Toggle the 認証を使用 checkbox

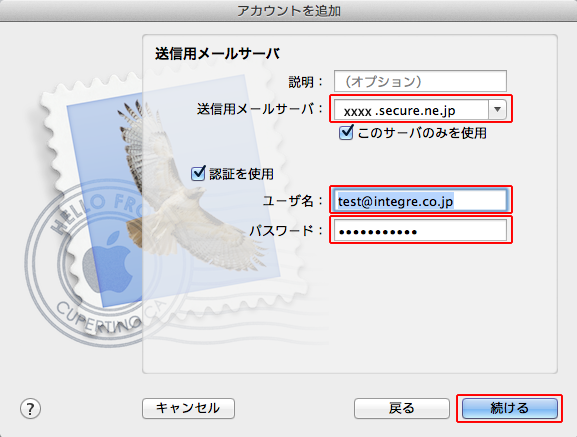(198, 173)
